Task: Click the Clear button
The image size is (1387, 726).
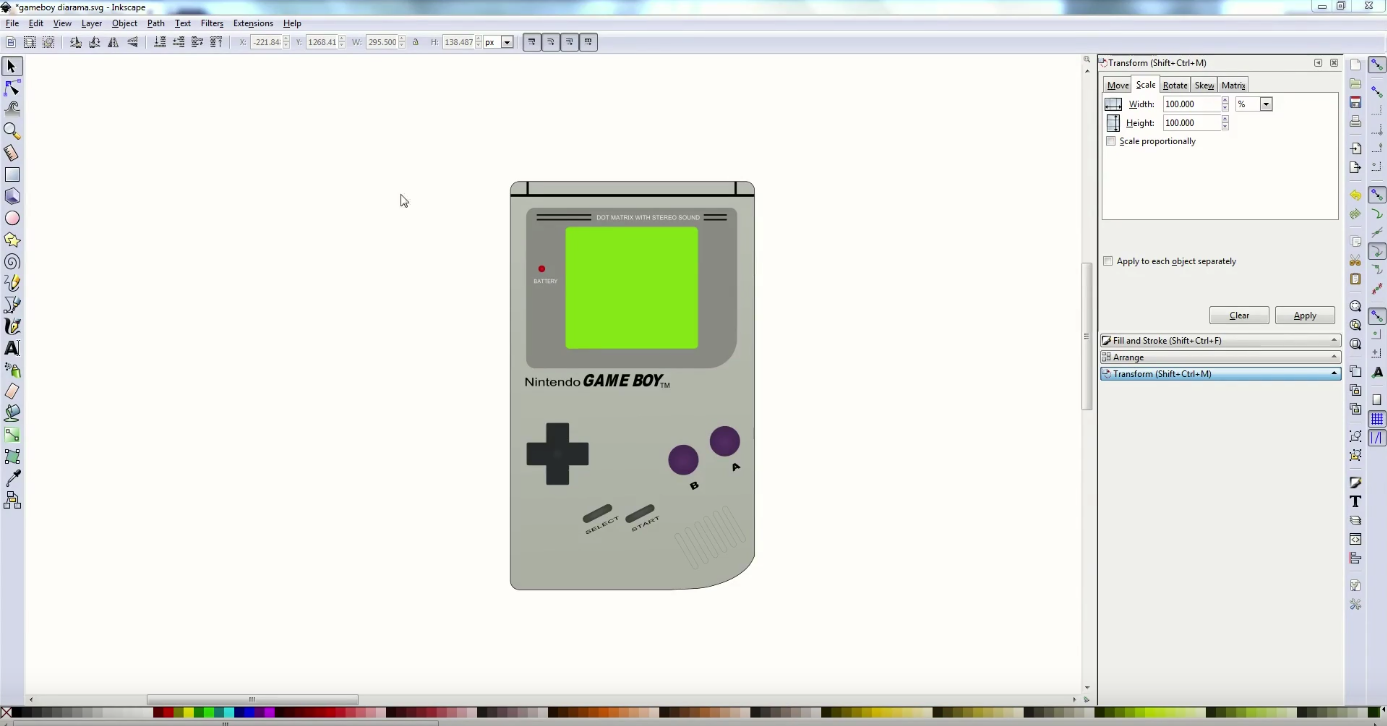Action: [x=1239, y=316]
